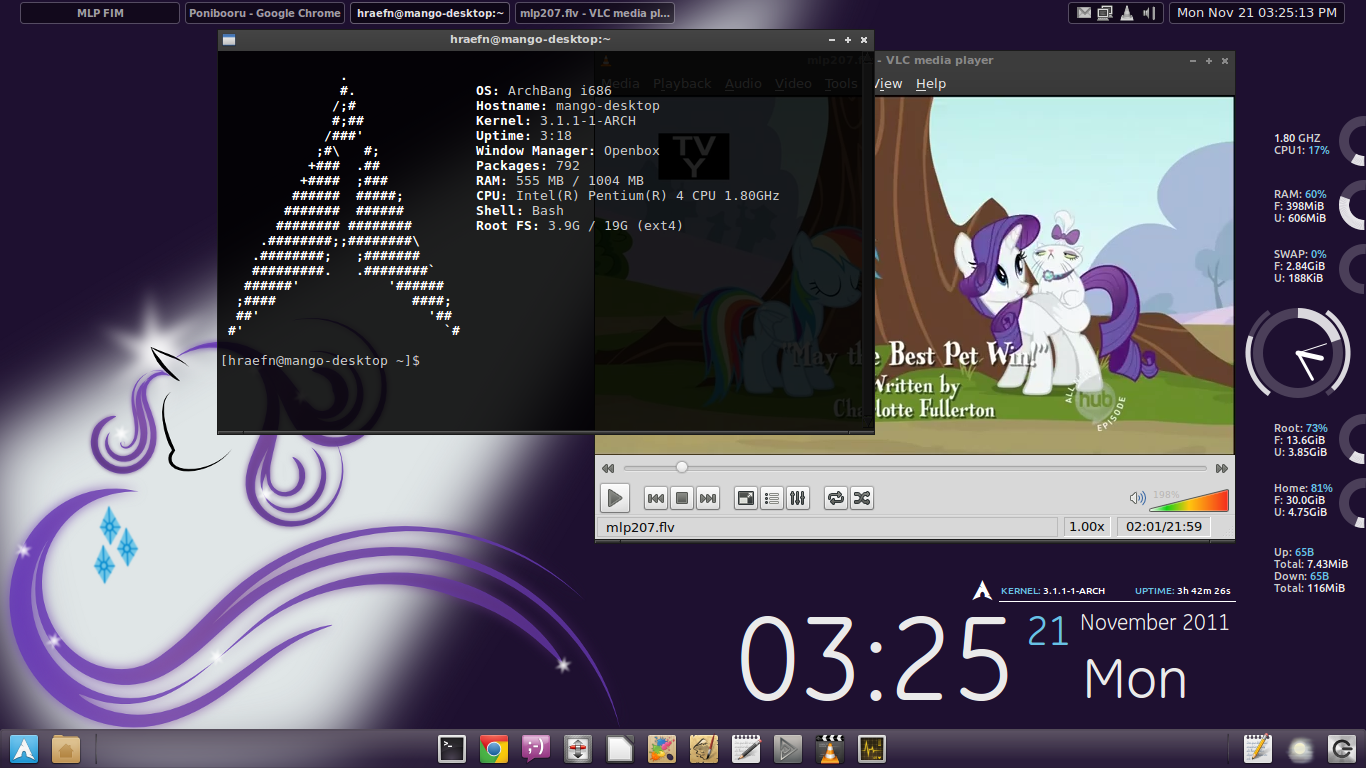Launch the paint palette app in dock

click(662, 748)
